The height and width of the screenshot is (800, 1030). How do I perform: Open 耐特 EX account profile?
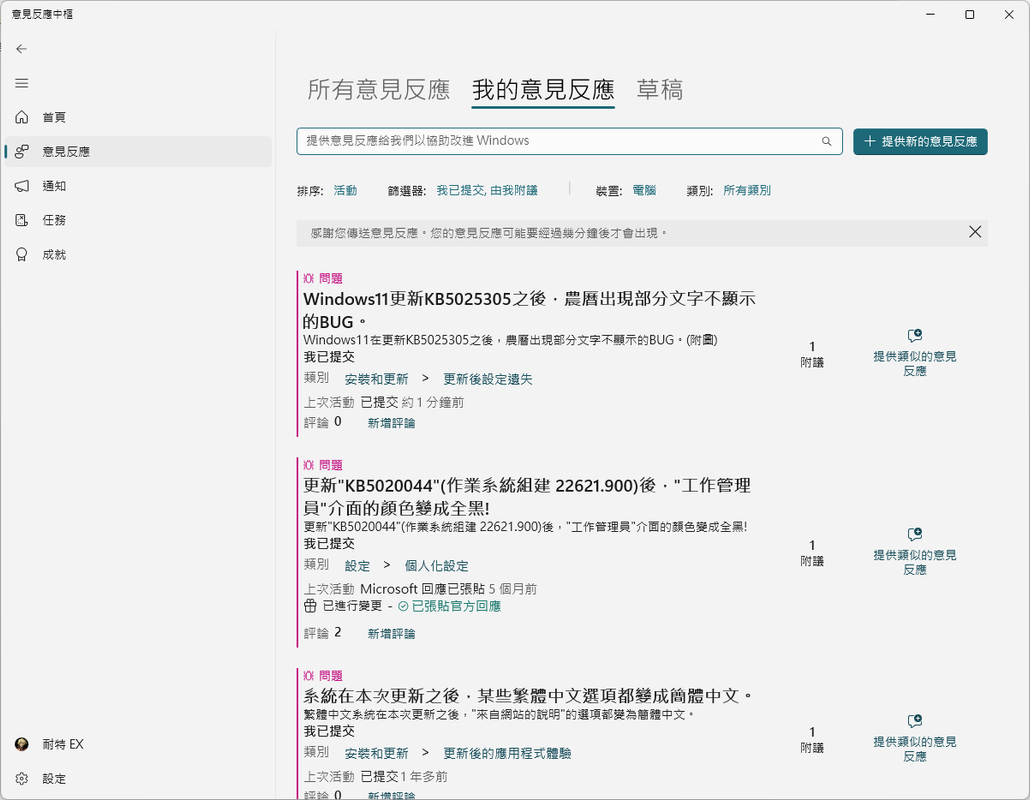tap(138, 744)
